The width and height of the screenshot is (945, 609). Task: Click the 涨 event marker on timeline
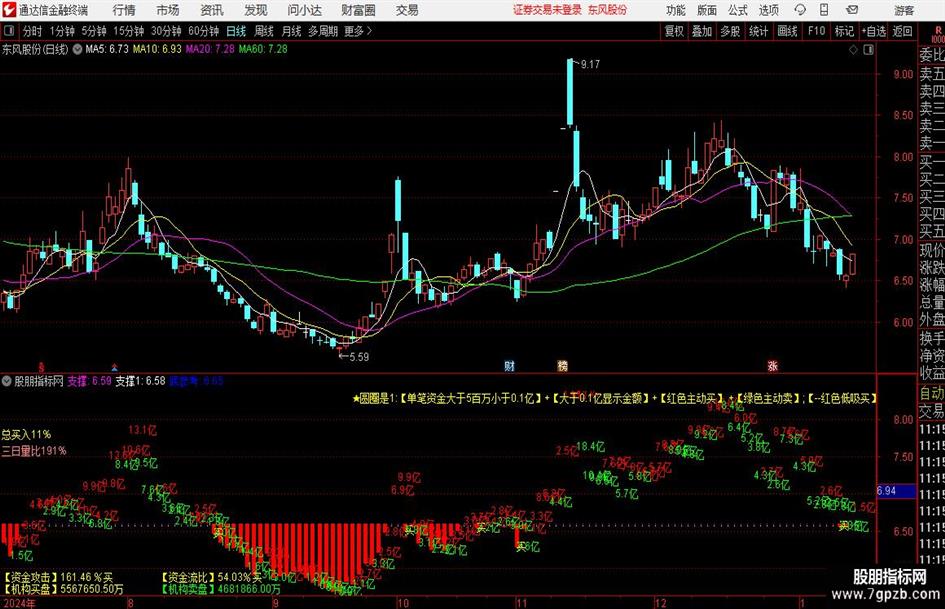click(773, 365)
